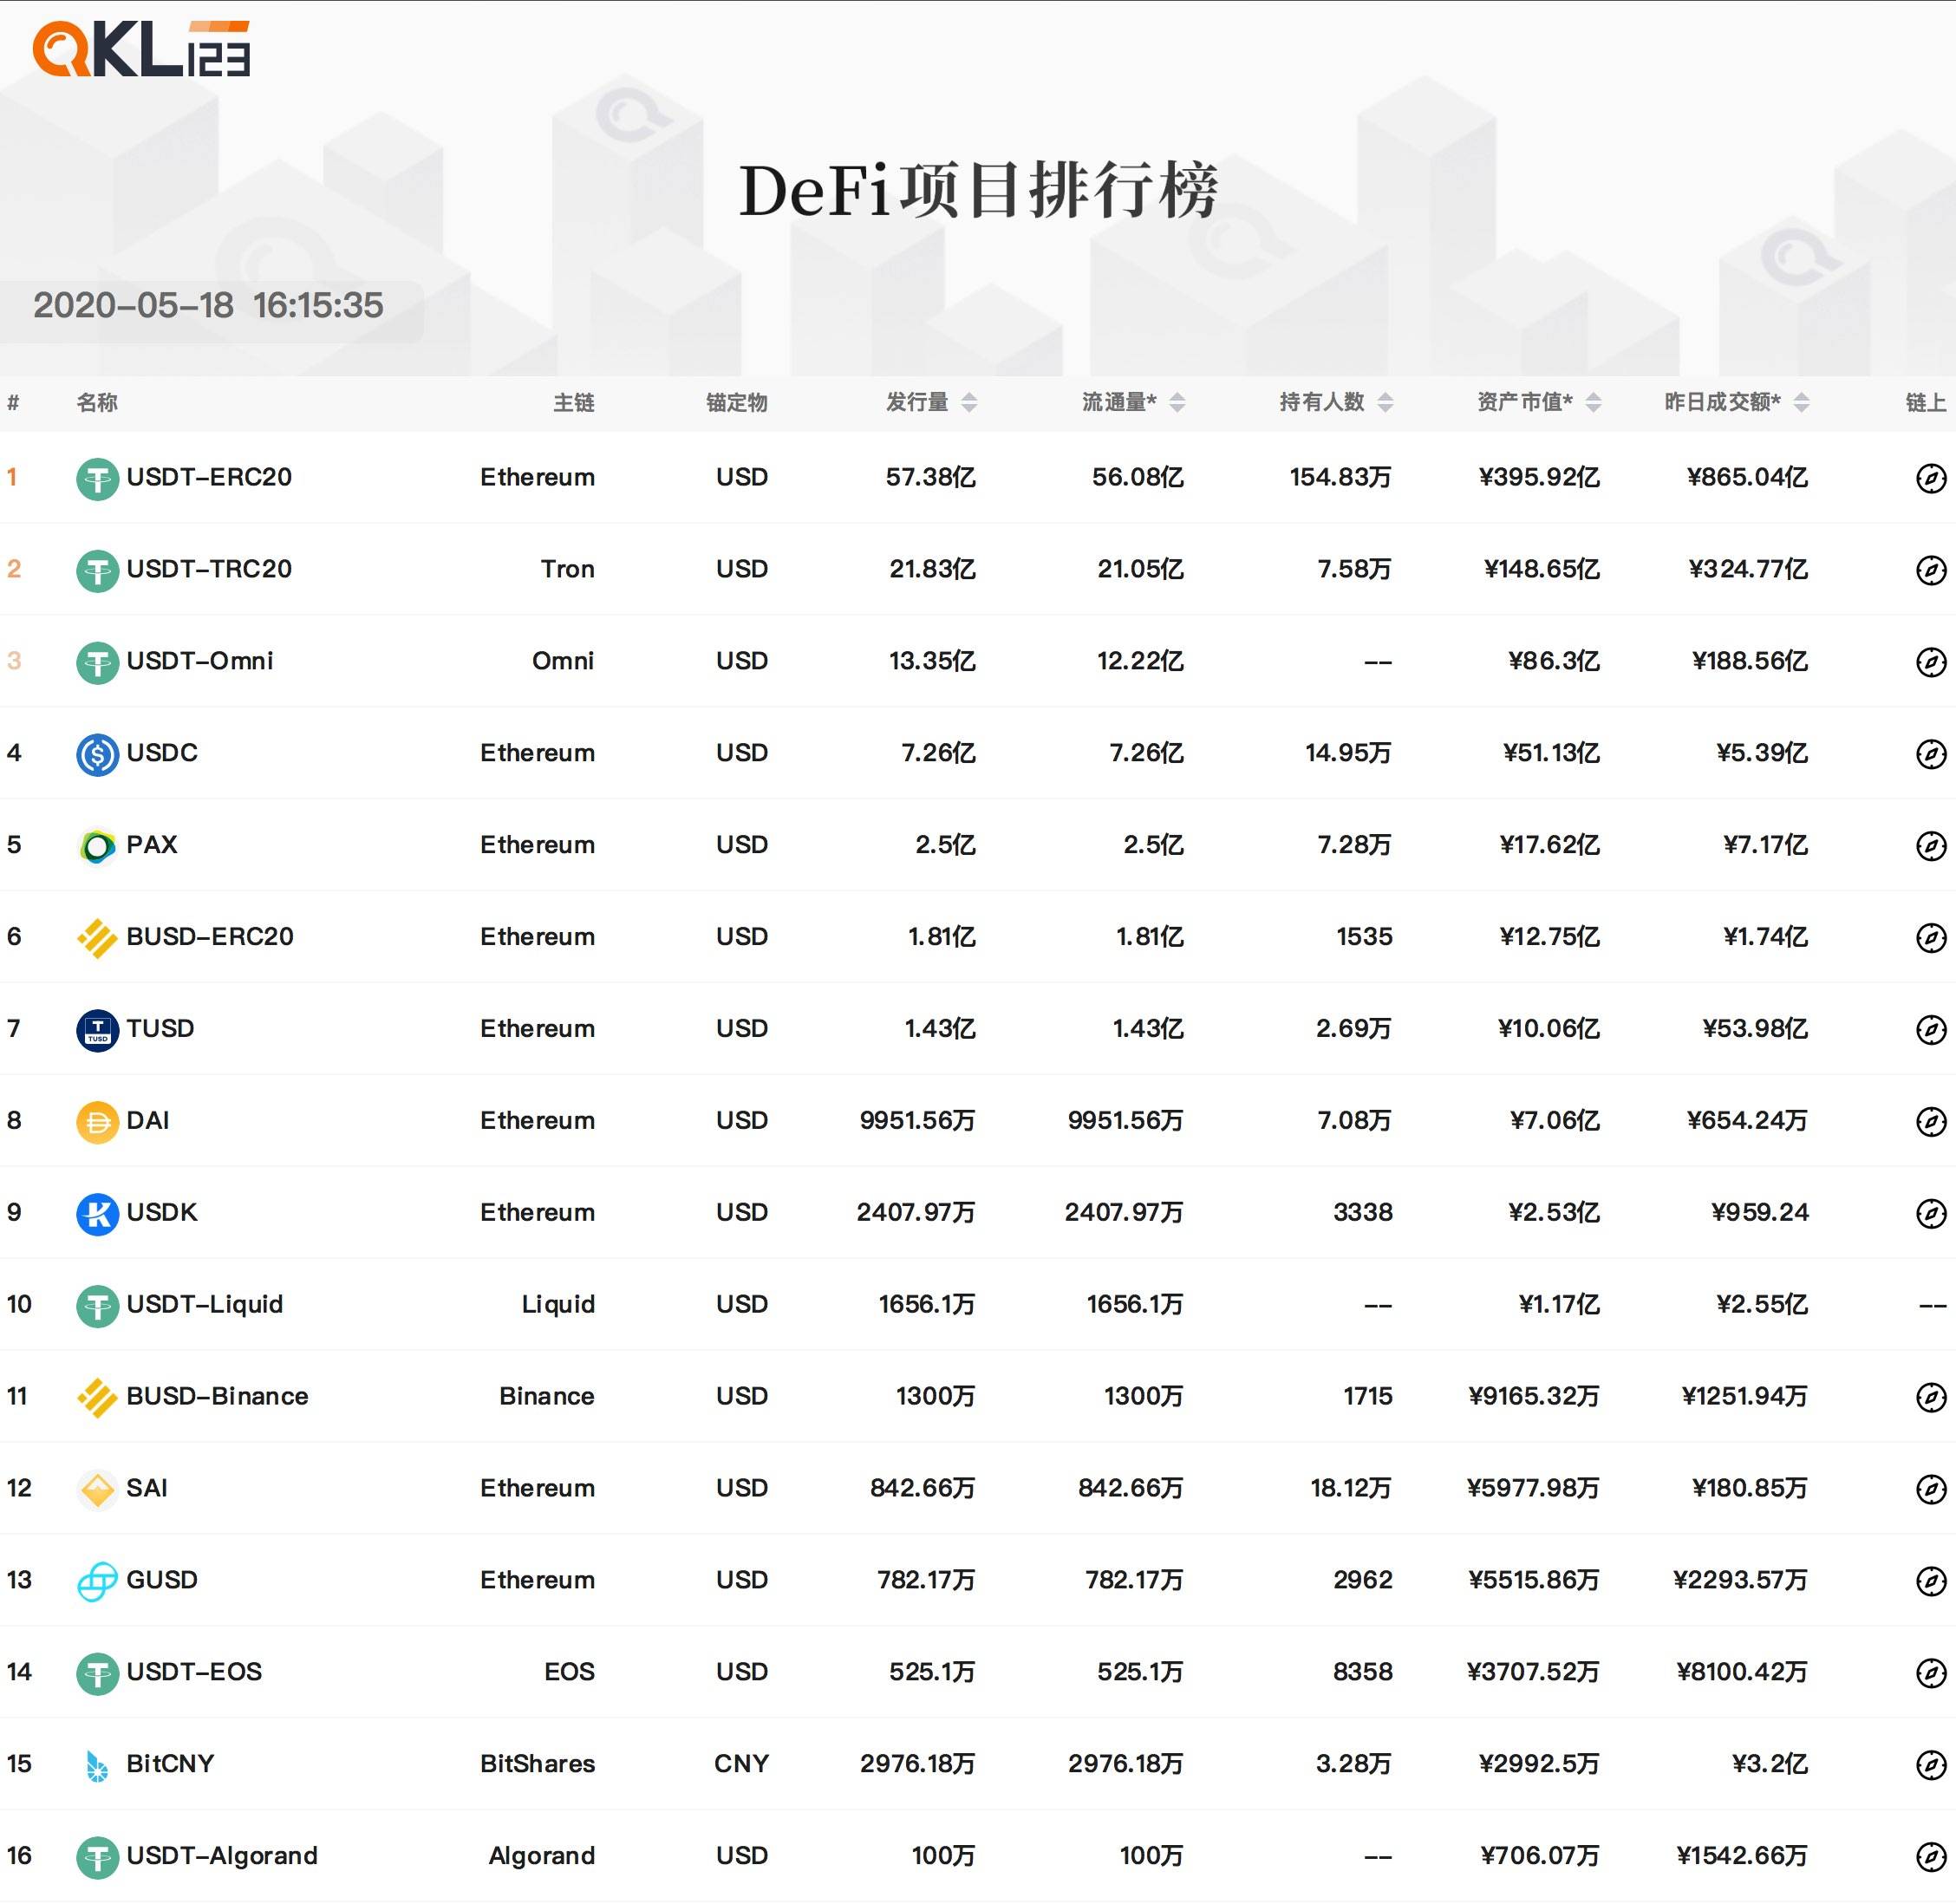Screen dimensions: 1956x1904
Task: Open the USDT-ERC20 project name
Action: [209, 477]
